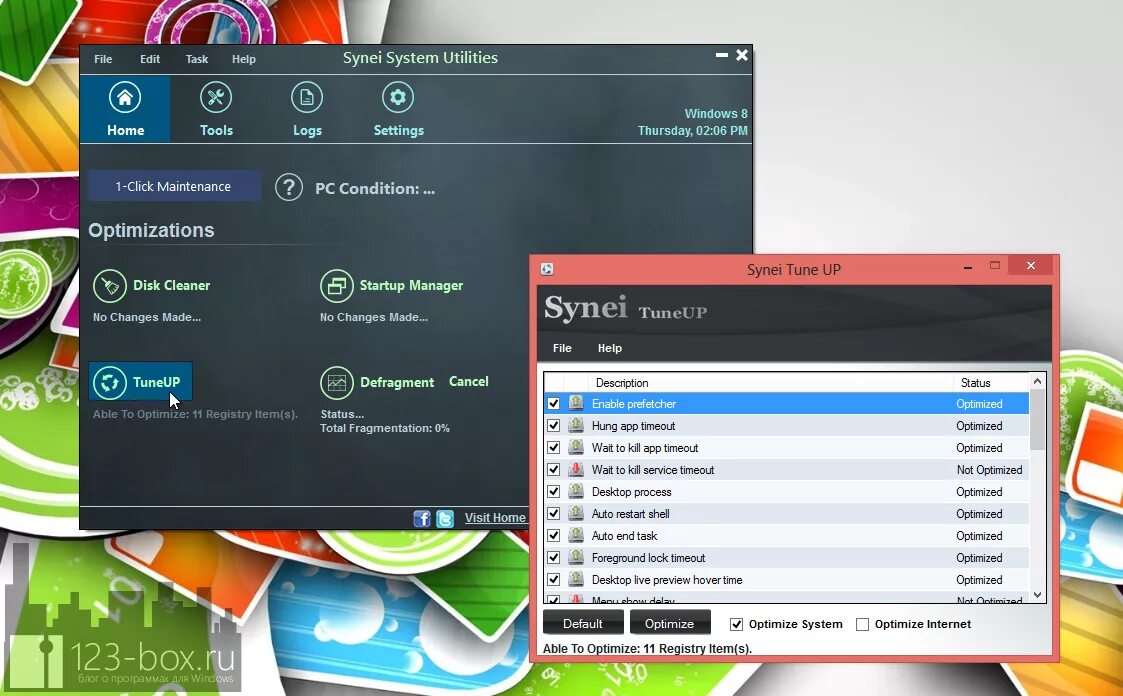This screenshot has width=1123, height=696.
Task: Follow the Visit Home link
Action: [495, 518]
